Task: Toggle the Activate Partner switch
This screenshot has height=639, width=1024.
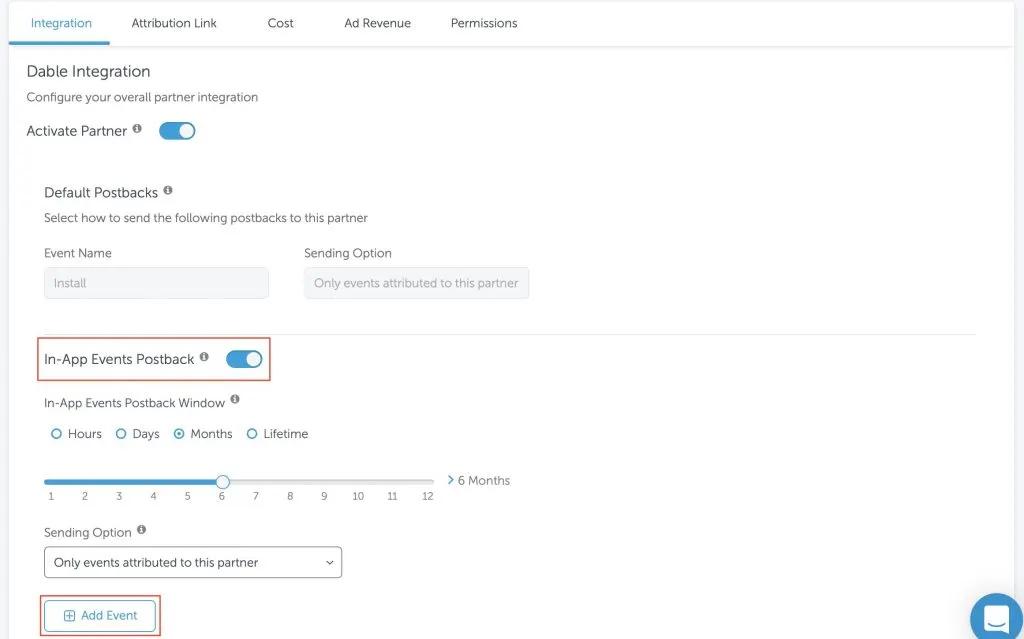Action: [177, 131]
